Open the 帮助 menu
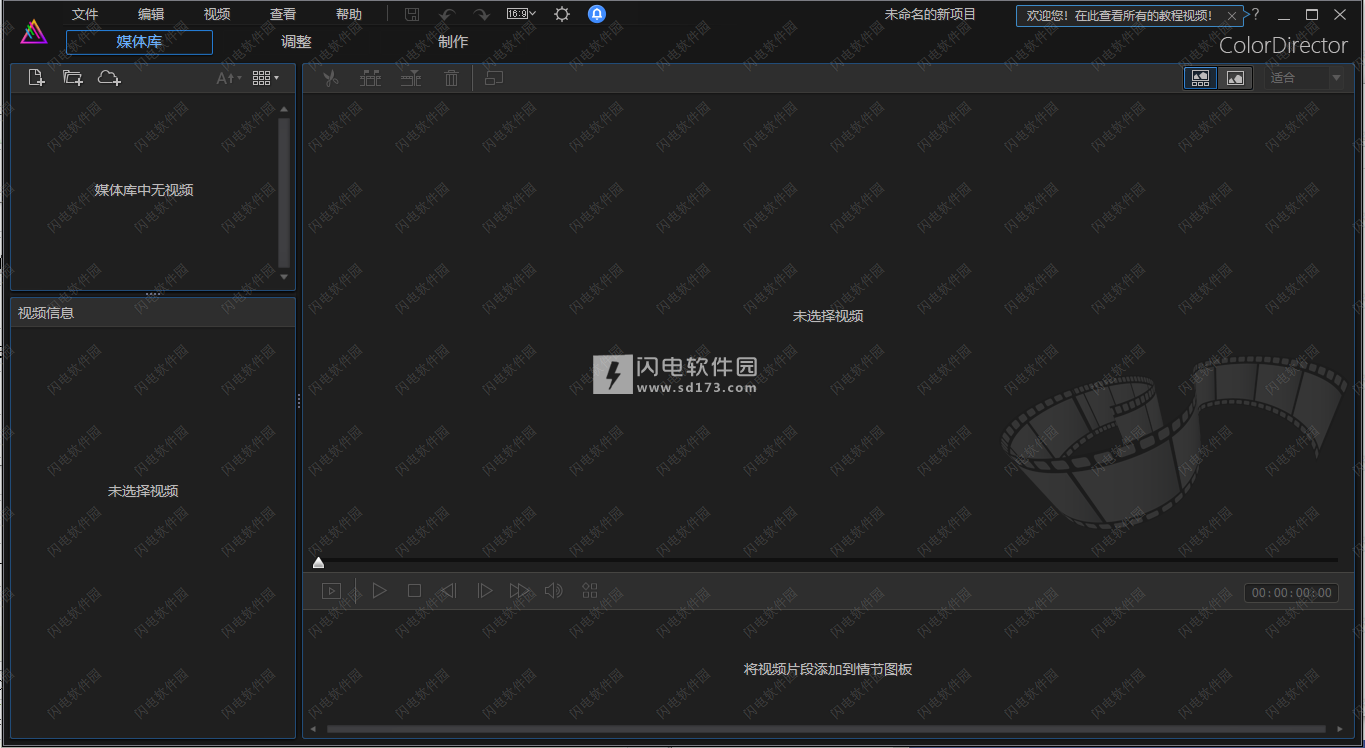Image resolution: width=1365 pixels, height=748 pixels. coord(349,14)
